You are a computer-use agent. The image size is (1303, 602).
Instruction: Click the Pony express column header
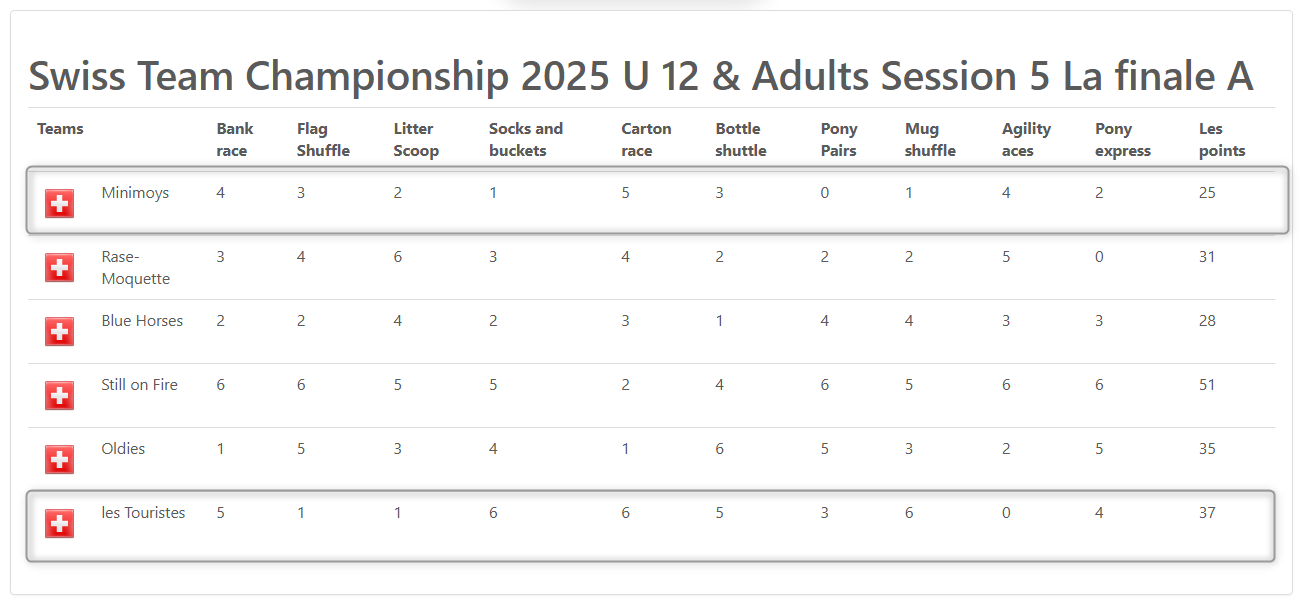[1123, 140]
